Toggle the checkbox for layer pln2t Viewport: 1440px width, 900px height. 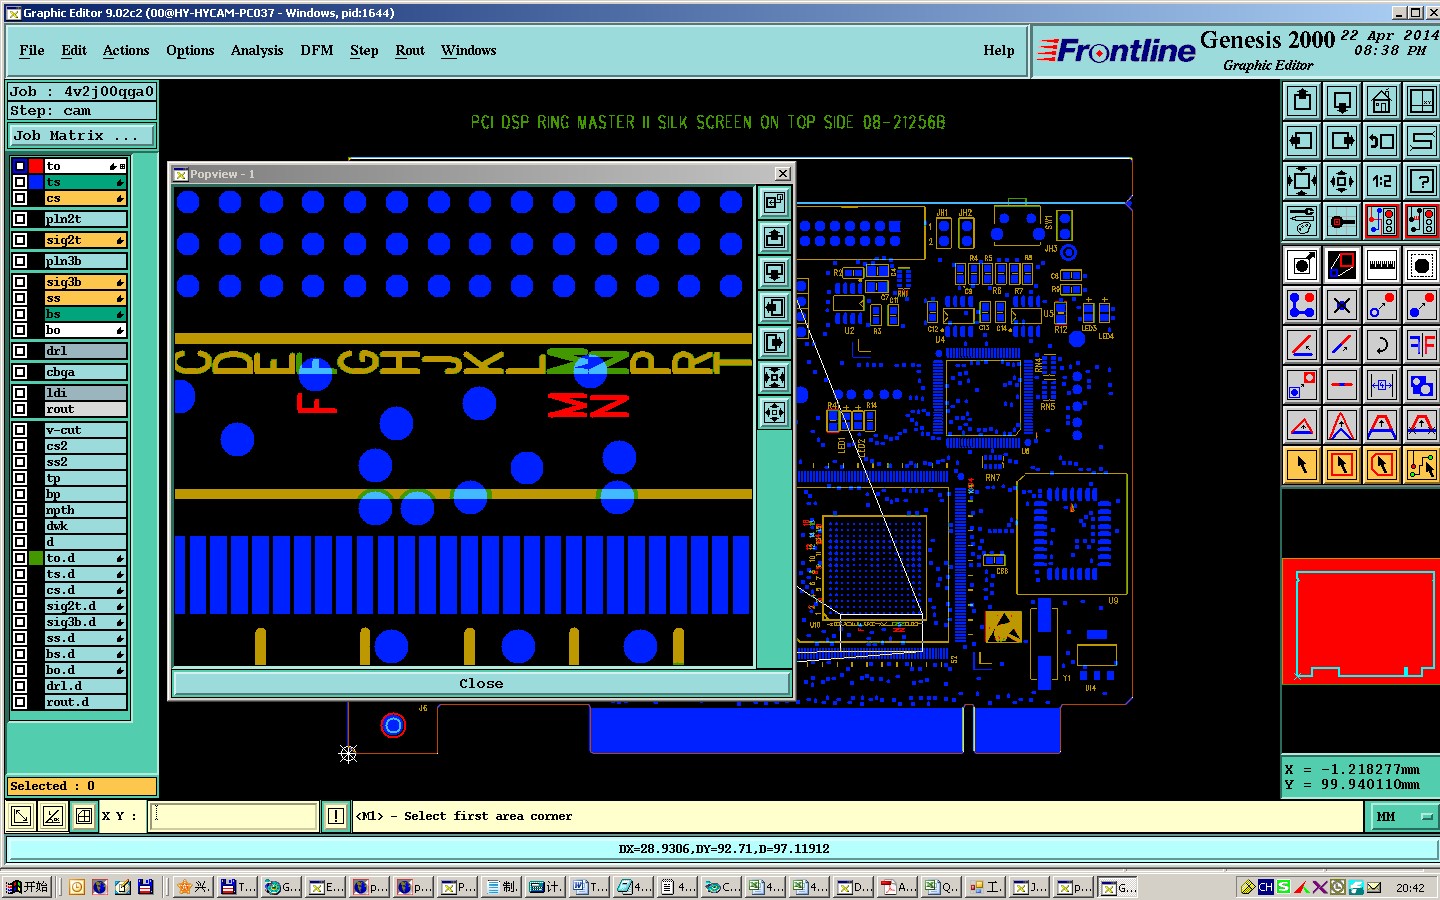coord(20,219)
